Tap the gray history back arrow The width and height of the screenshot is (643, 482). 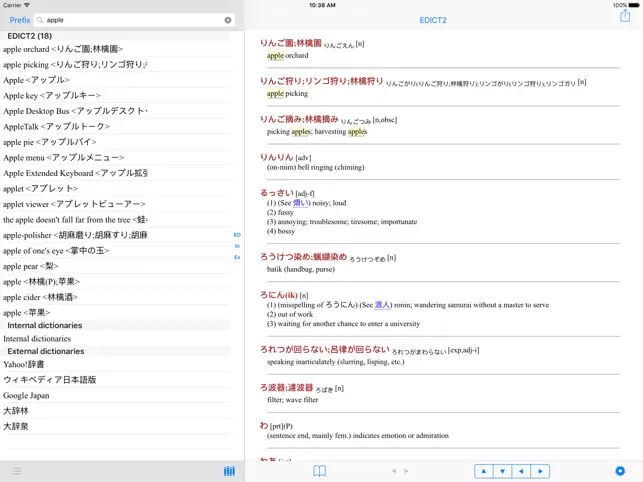tap(394, 471)
